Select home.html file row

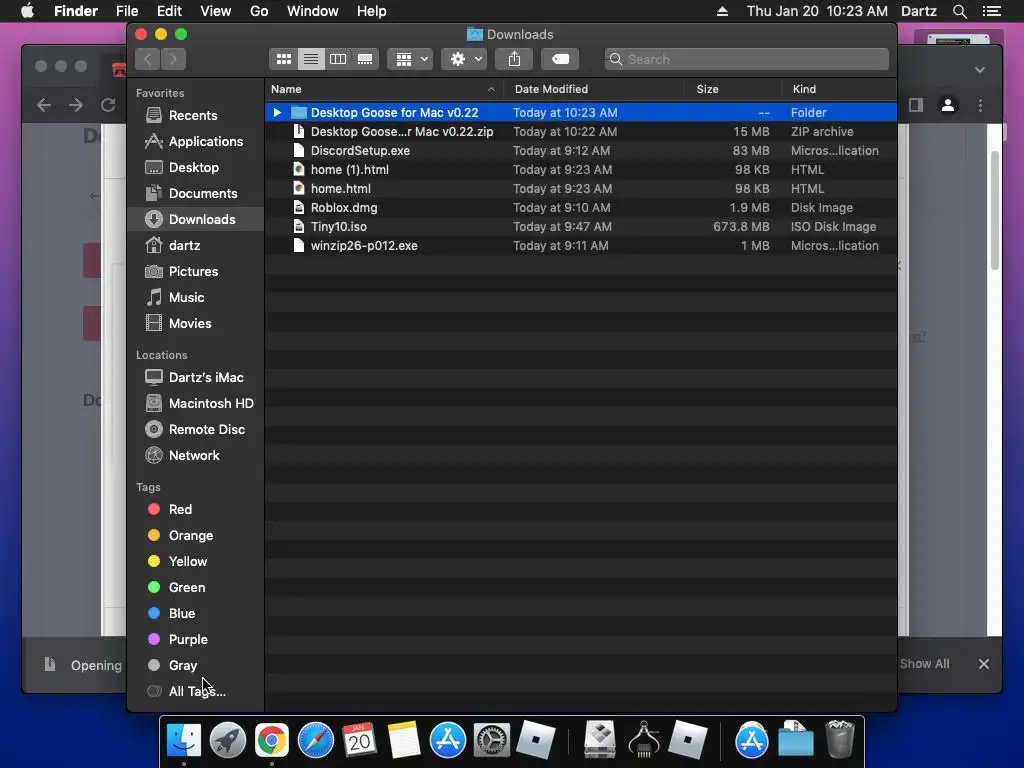pyautogui.click(x=581, y=188)
